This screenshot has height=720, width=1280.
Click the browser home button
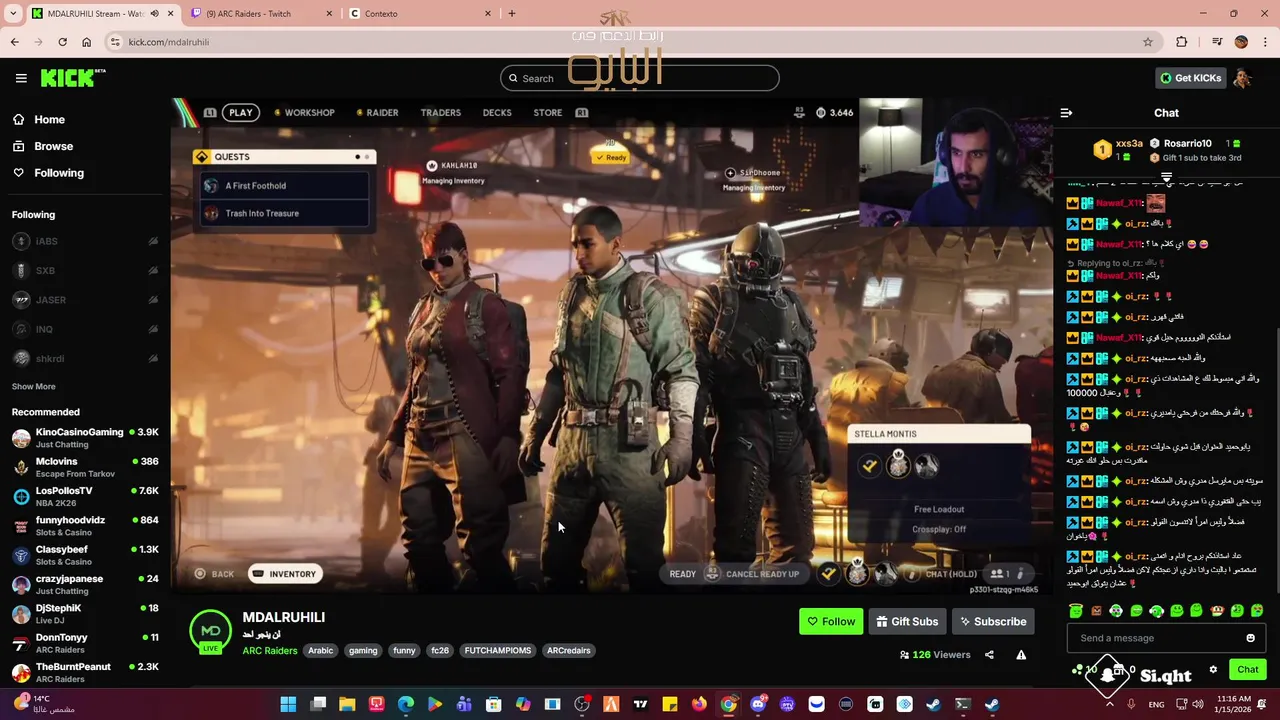click(86, 42)
